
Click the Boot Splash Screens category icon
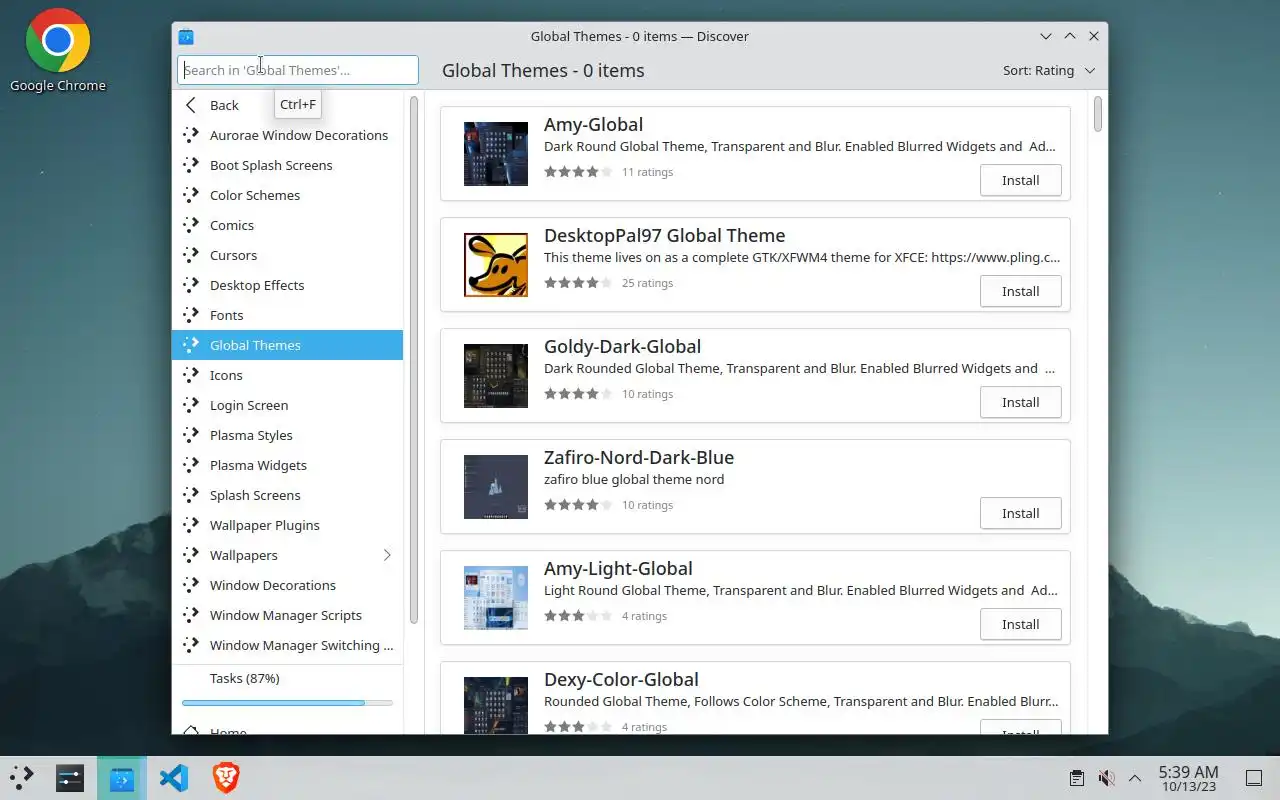(x=191, y=165)
